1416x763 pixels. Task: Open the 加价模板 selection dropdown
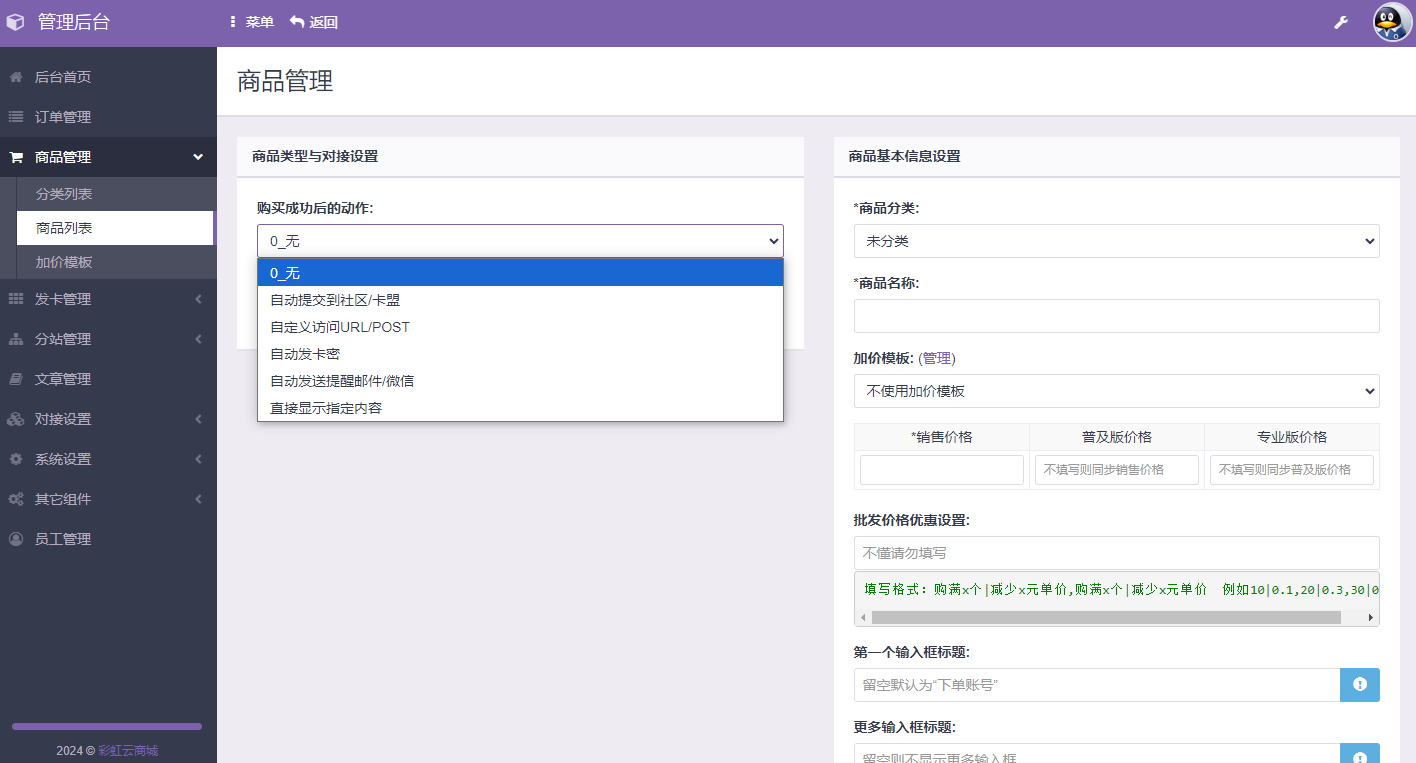point(1116,391)
